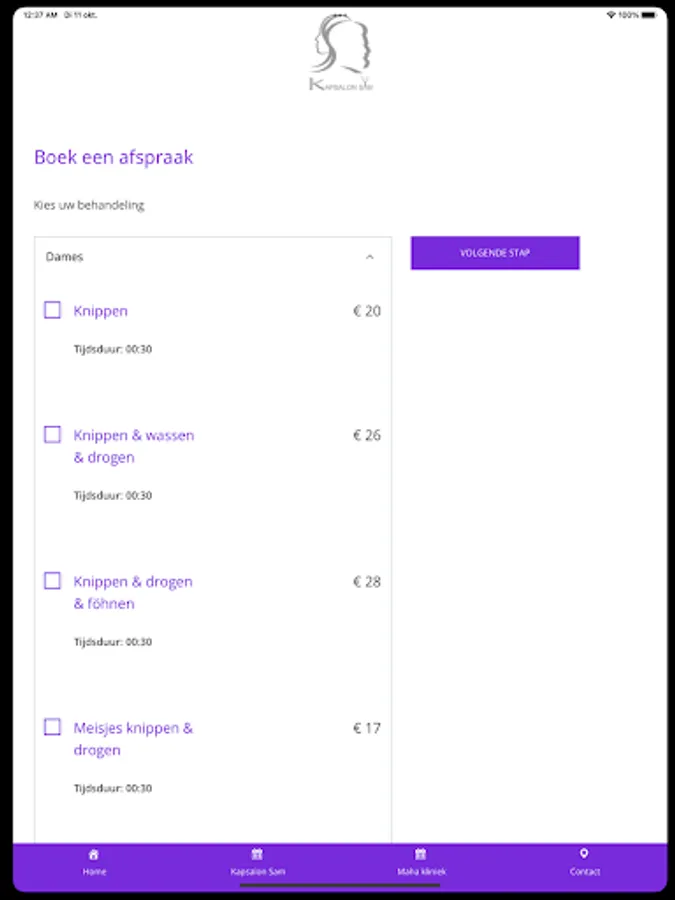Screen dimensions: 675x900
Task: Tick Knippen & drogen & föhnen checkbox
Action: pyautogui.click(x=52, y=581)
